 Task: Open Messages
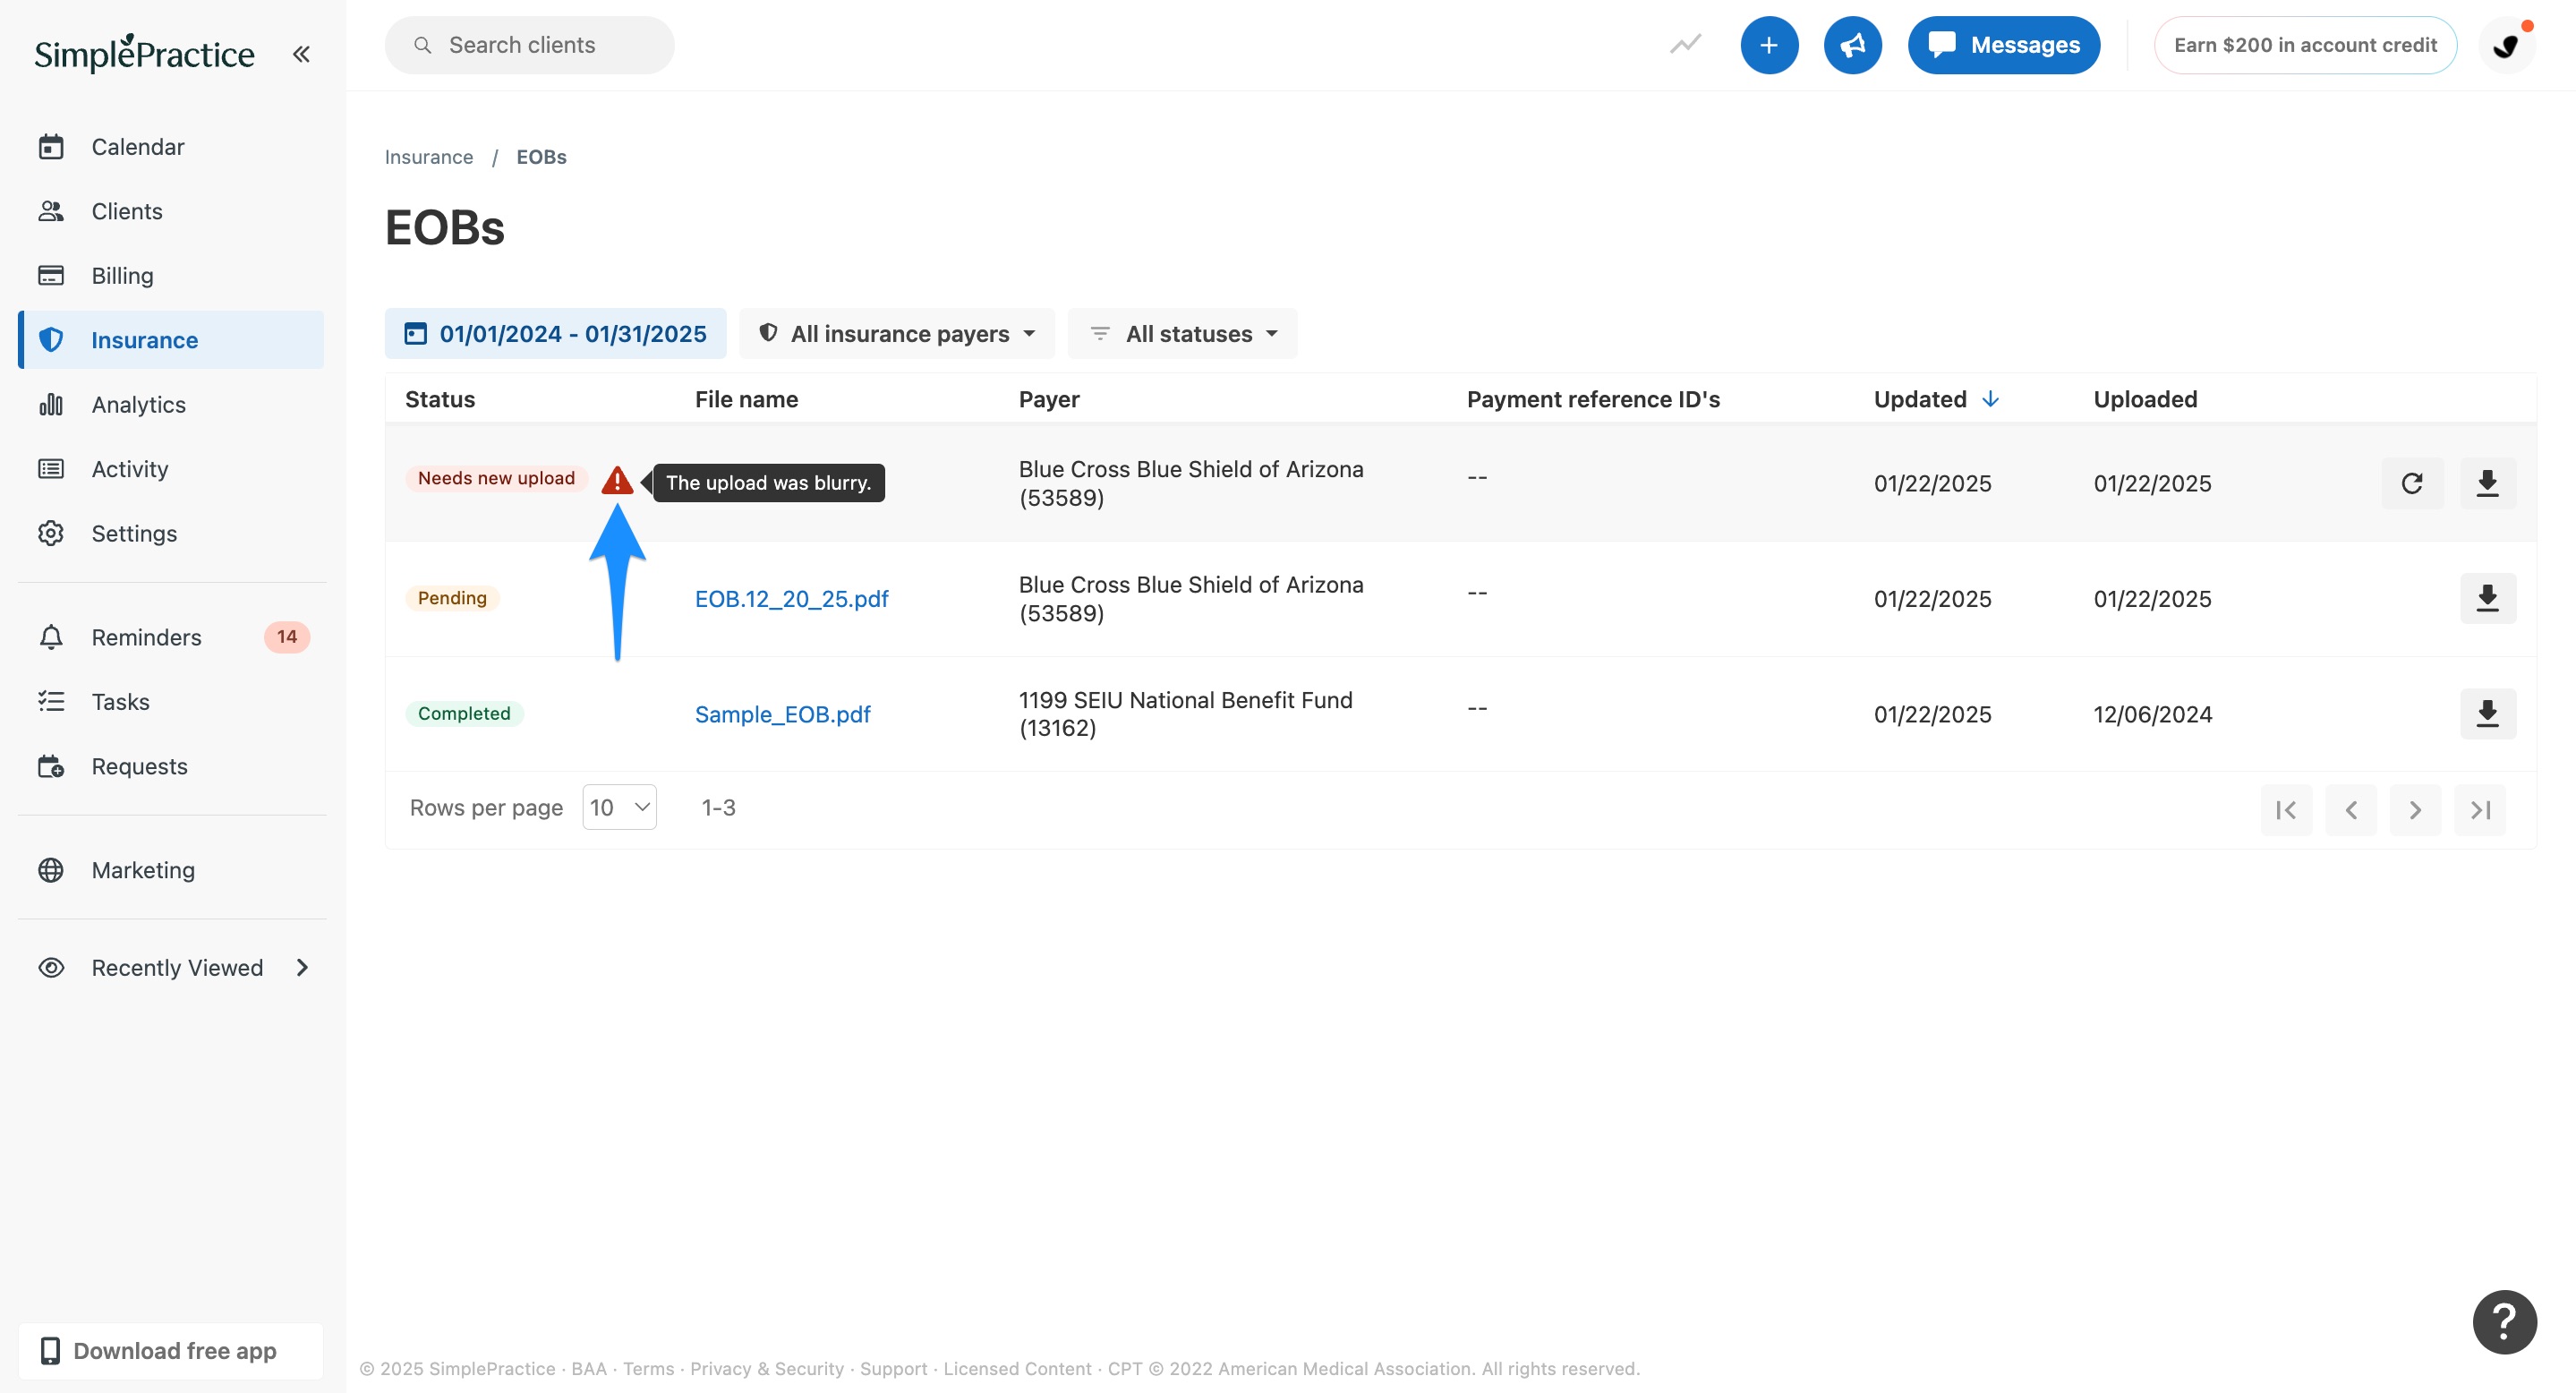point(2003,45)
